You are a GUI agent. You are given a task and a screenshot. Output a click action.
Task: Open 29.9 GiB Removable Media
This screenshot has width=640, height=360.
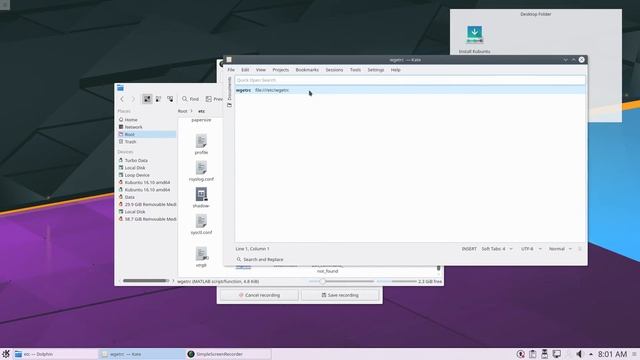pos(147,204)
